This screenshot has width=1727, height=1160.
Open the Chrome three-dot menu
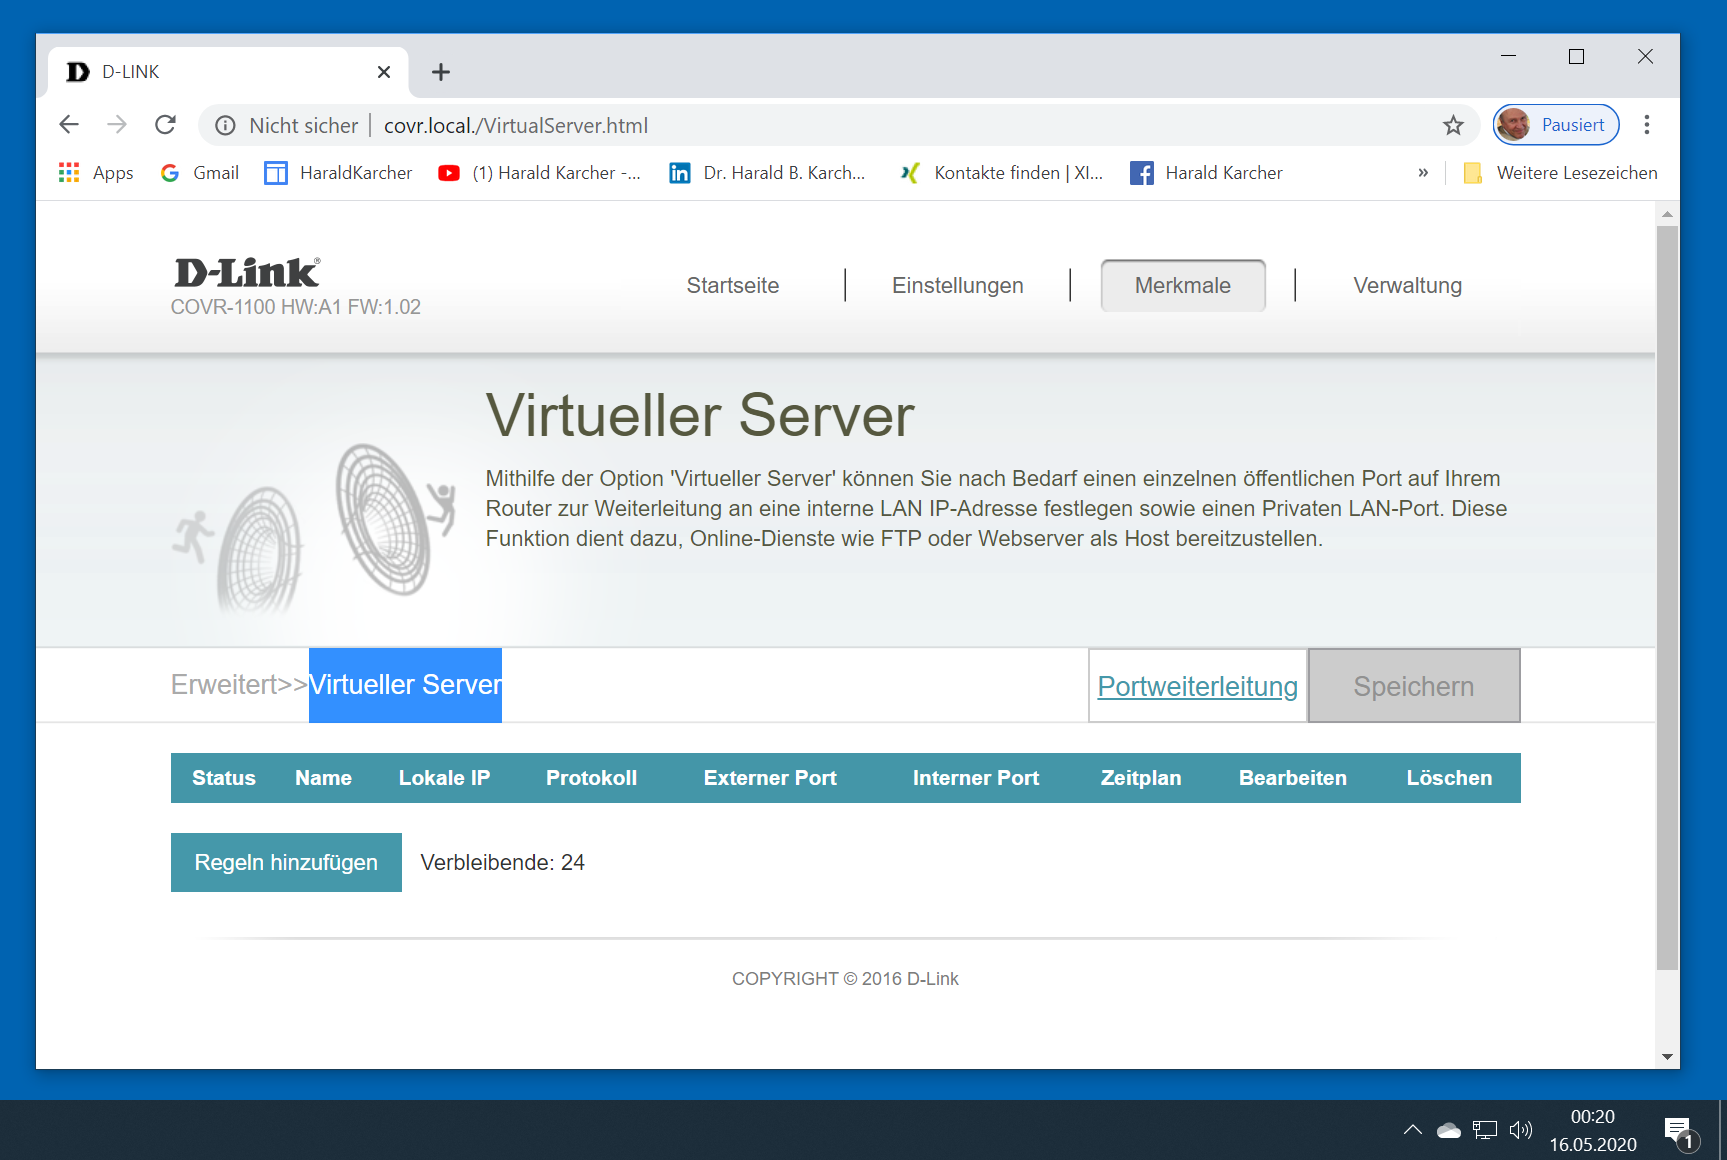[x=1646, y=125]
